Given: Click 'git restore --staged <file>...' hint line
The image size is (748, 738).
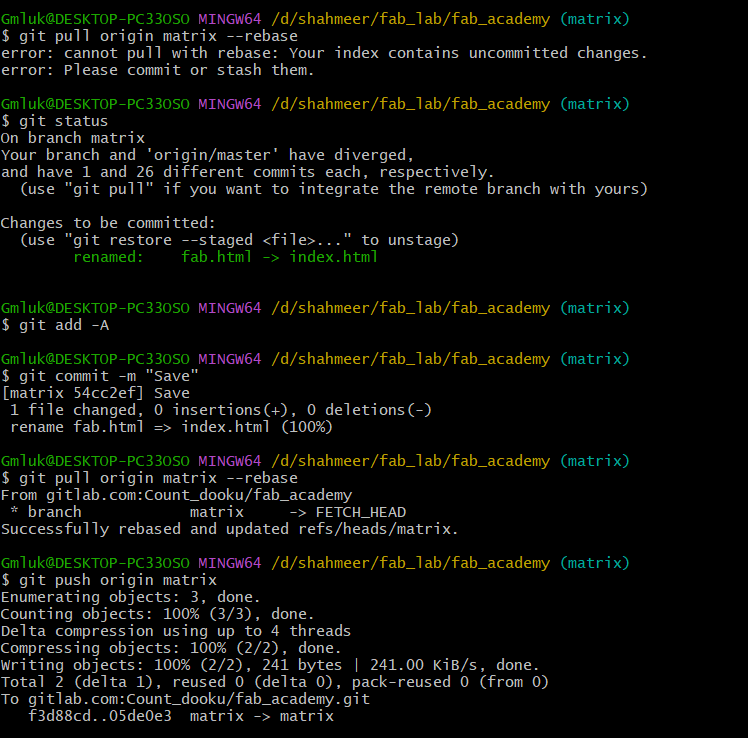Looking at the screenshot, I should [239, 240].
